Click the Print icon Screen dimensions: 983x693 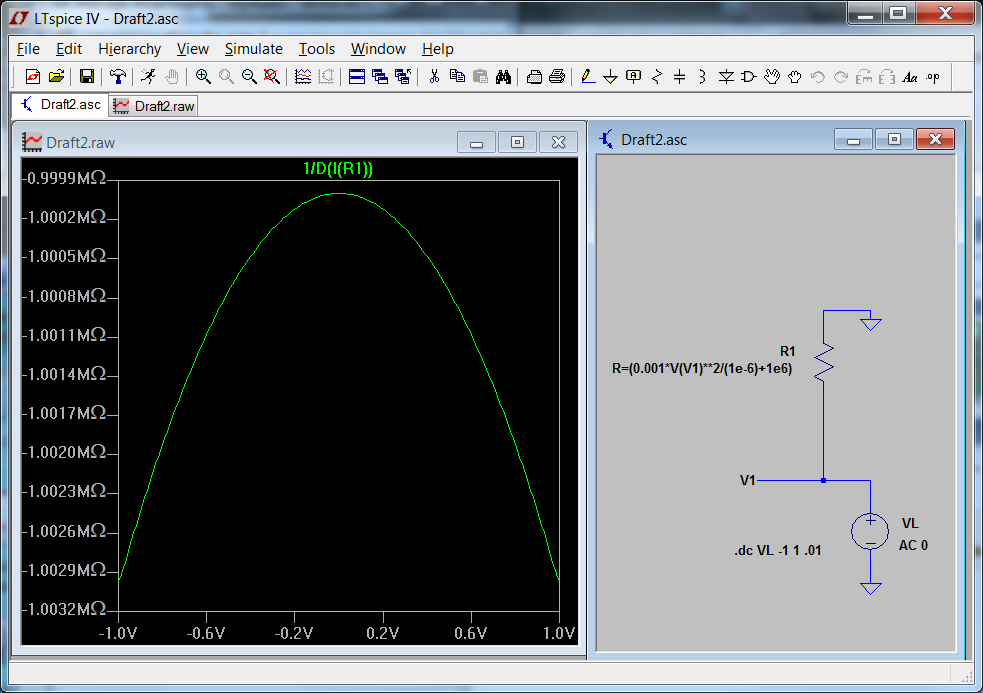557,77
